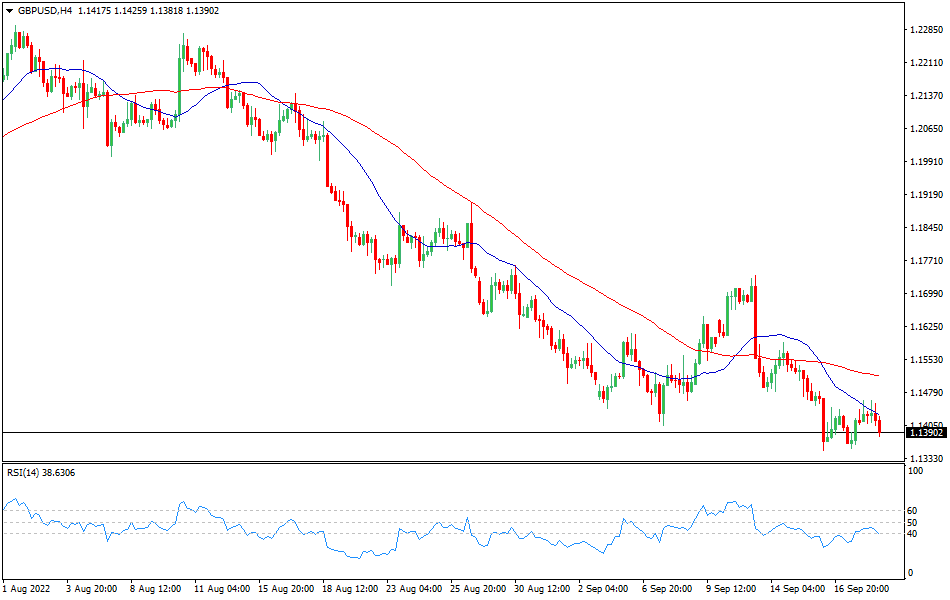
Task: Click the 1 Aug 2022 date label
Action: [28, 590]
